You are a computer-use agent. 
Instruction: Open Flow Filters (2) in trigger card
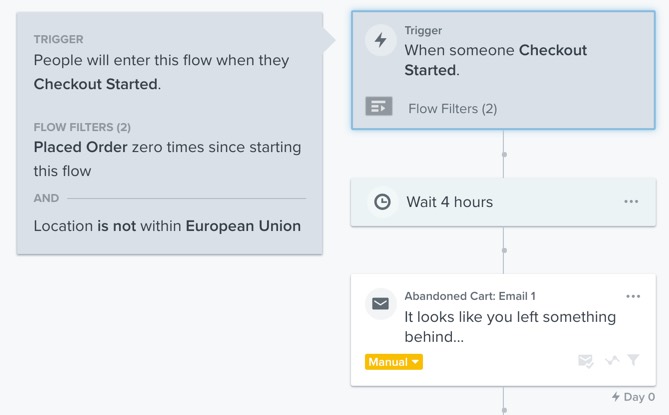click(x=452, y=108)
